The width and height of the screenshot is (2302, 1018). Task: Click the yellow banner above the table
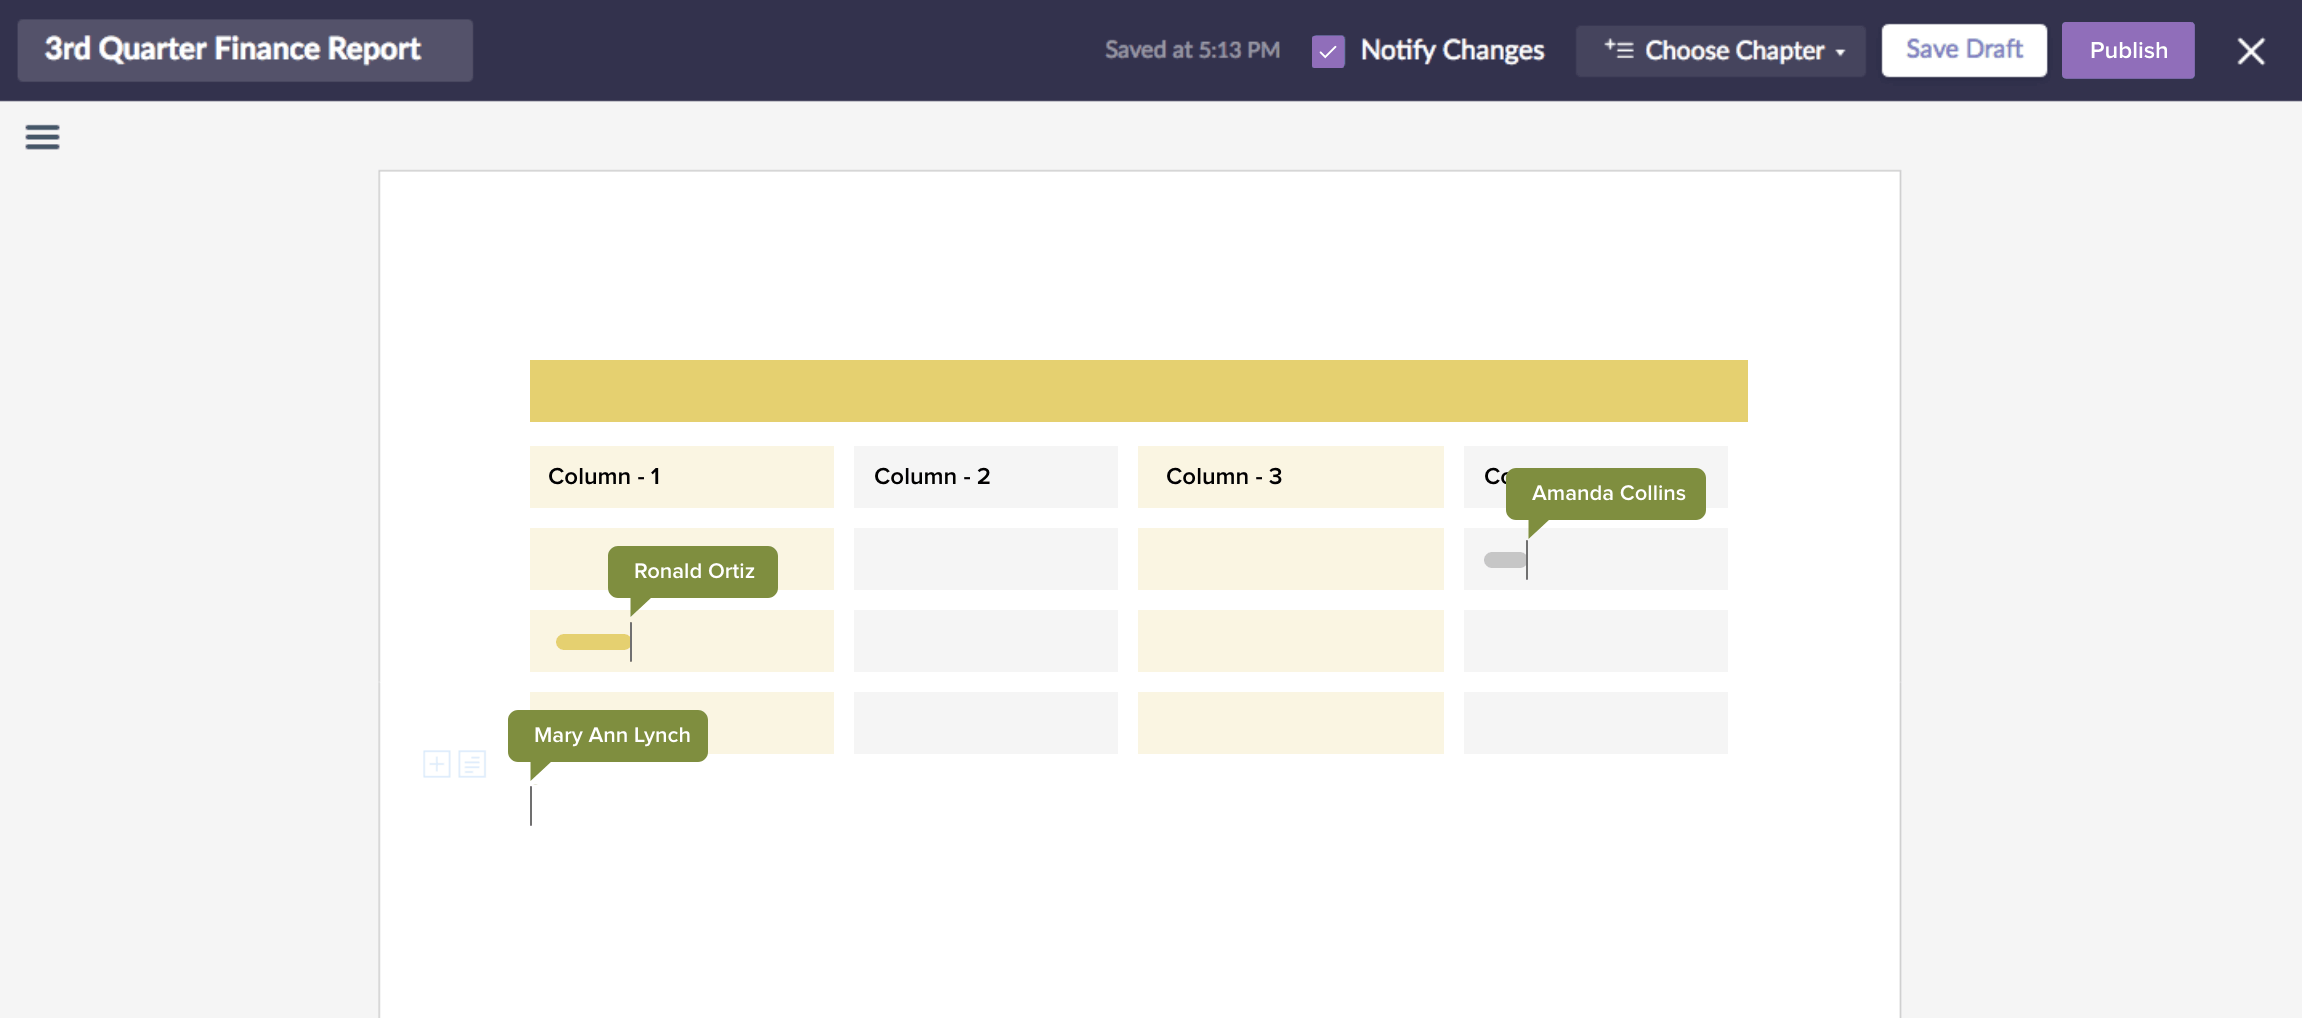click(1138, 391)
